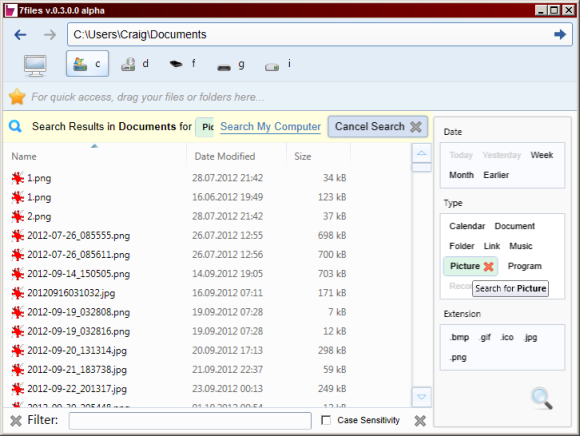The height and width of the screenshot is (436, 580).
Task: Go back with the left arrow
Action: point(20,35)
